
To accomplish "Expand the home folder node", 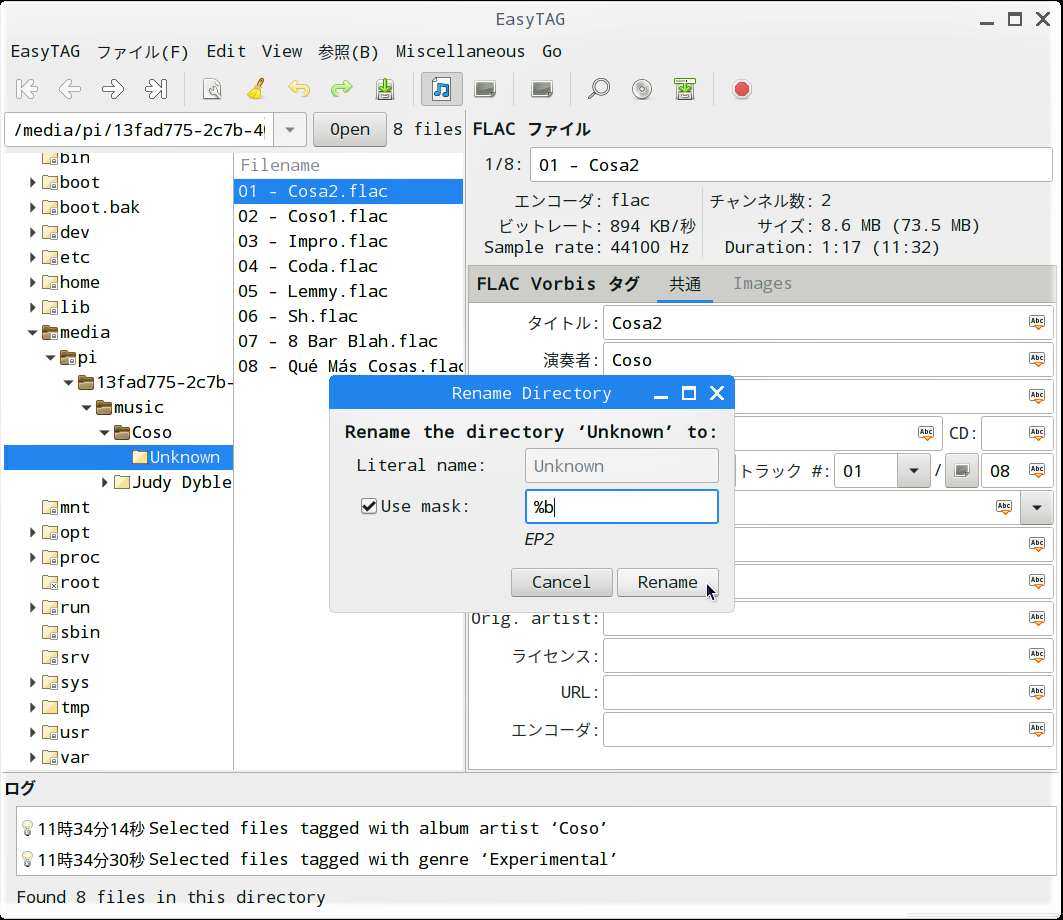I will click(x=33, y=282).
